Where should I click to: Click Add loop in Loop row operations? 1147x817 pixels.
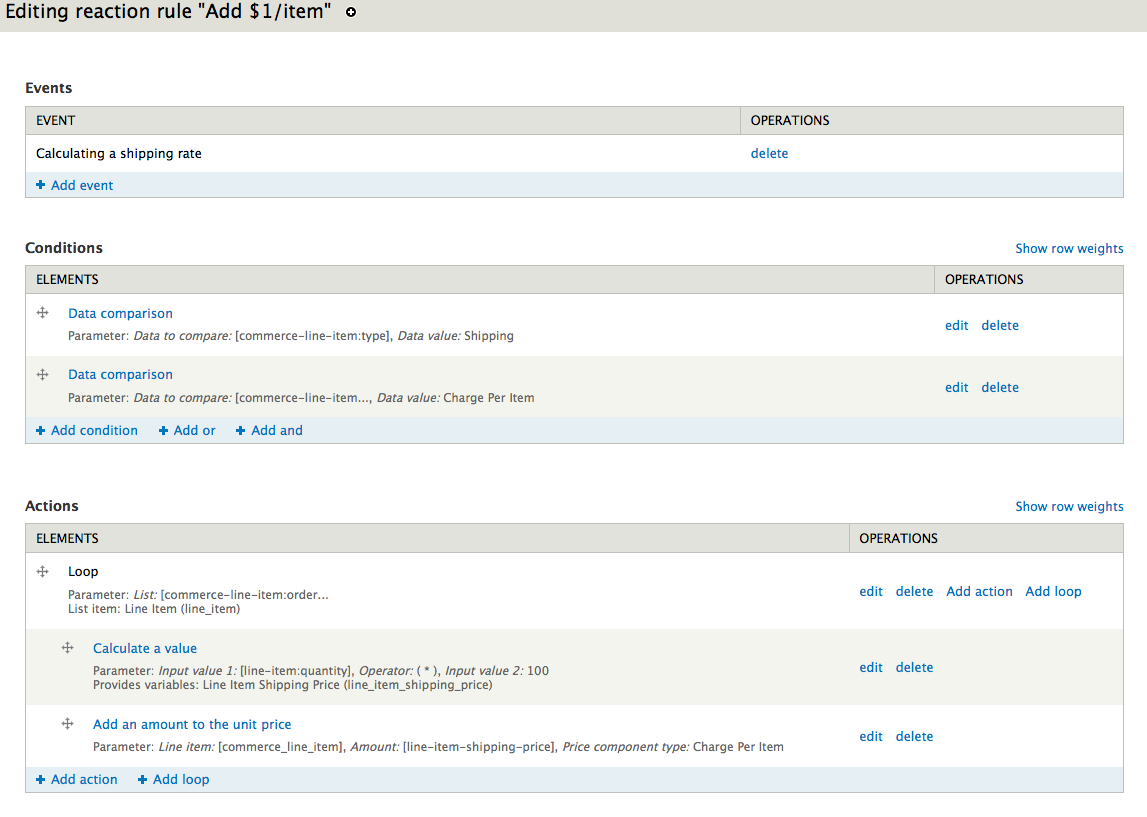(1053, 591)
